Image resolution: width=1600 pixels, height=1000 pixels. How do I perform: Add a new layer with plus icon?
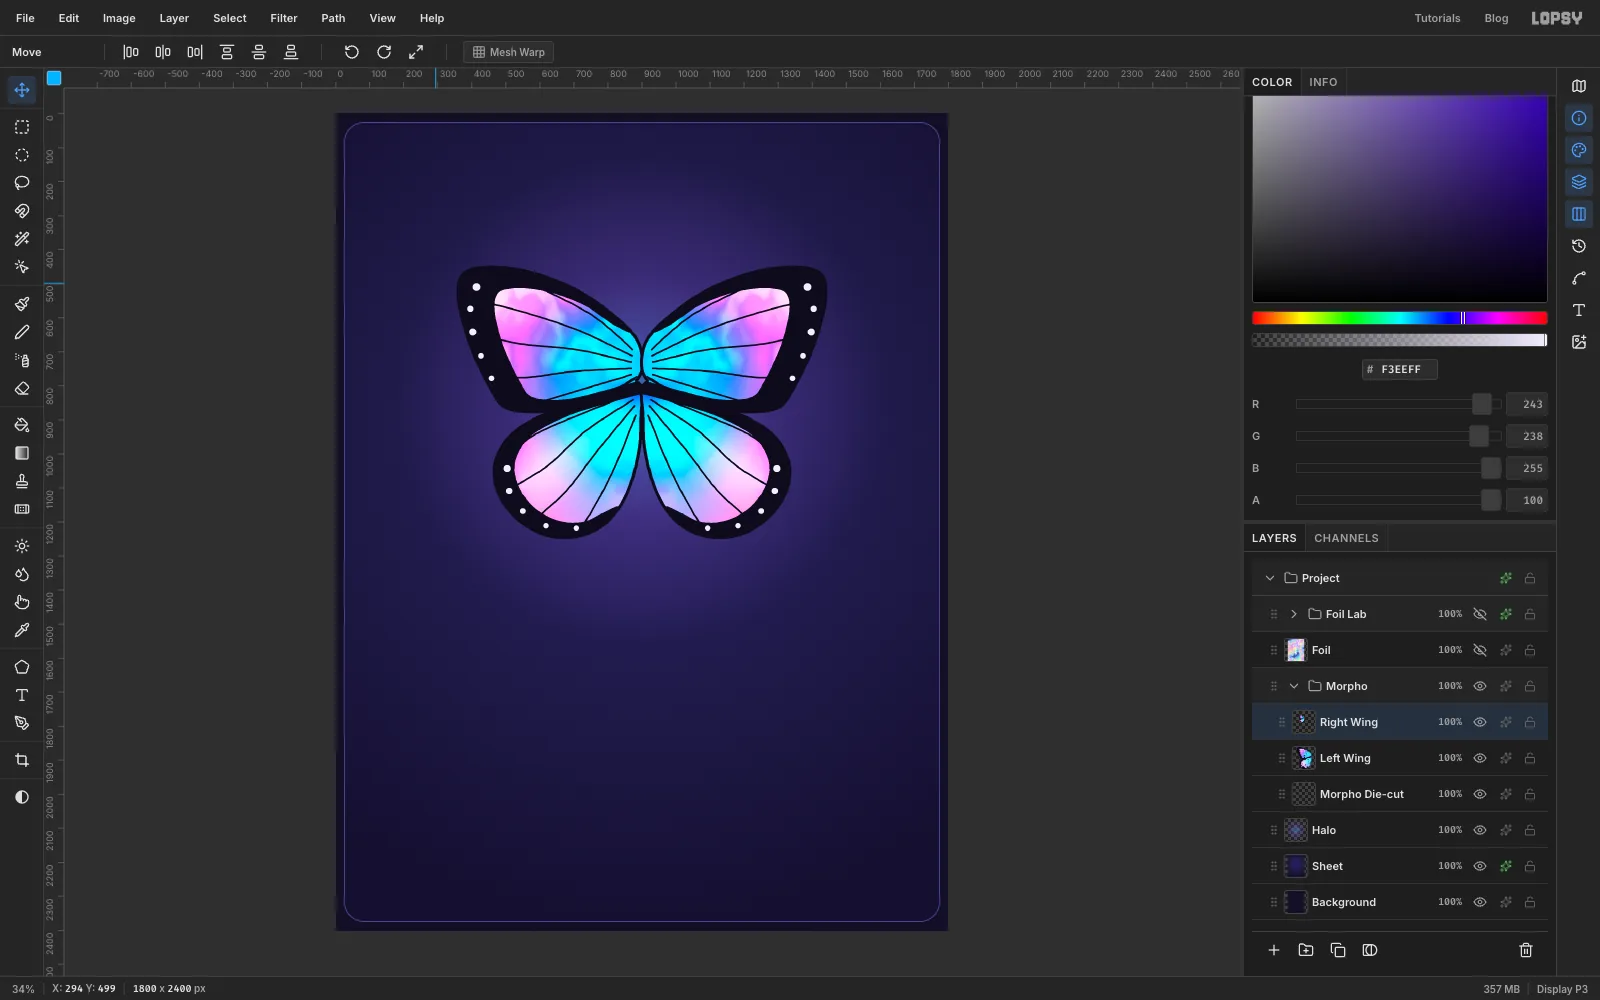pyautogui.click(x=1274, y=950)
